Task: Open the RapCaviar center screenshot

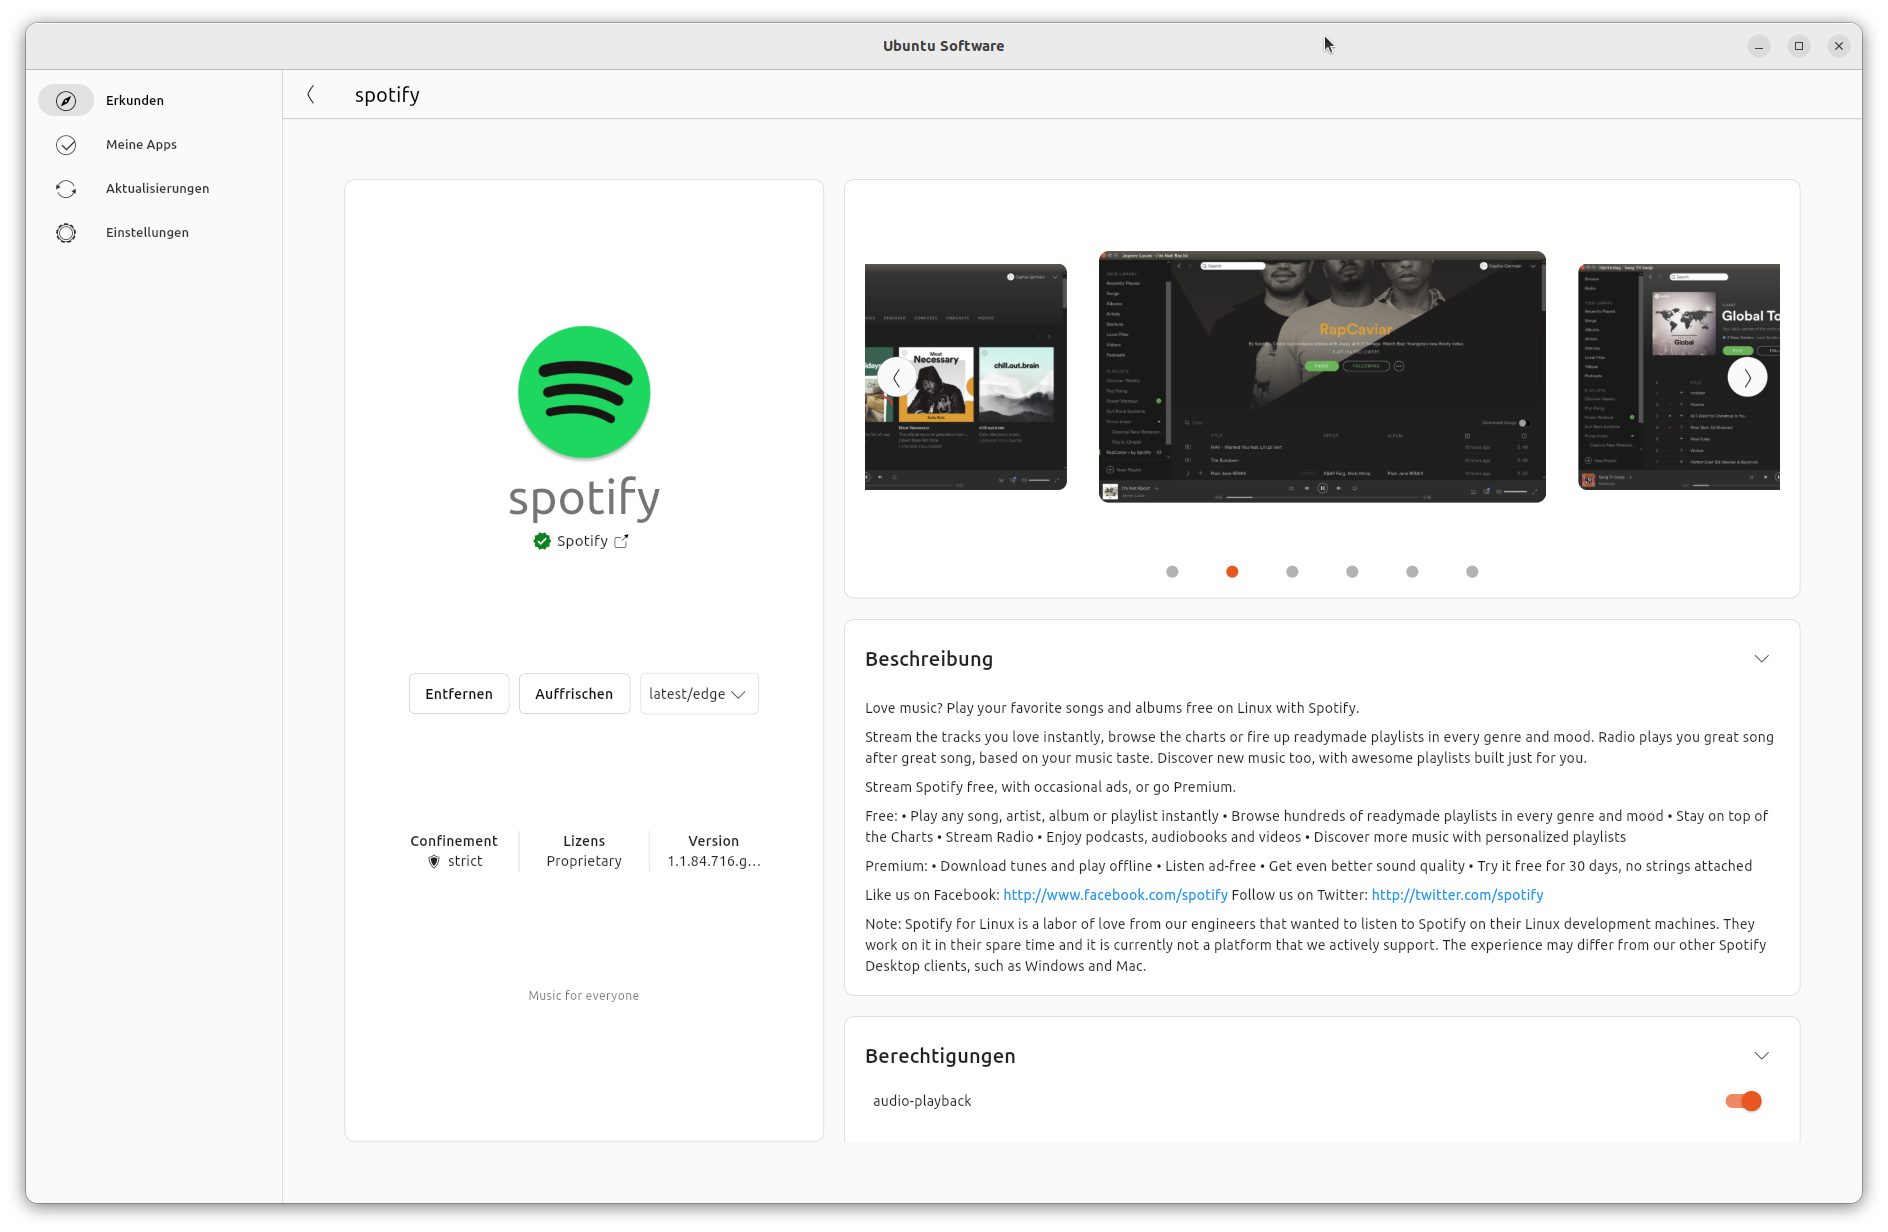Action: [1322, 377]
